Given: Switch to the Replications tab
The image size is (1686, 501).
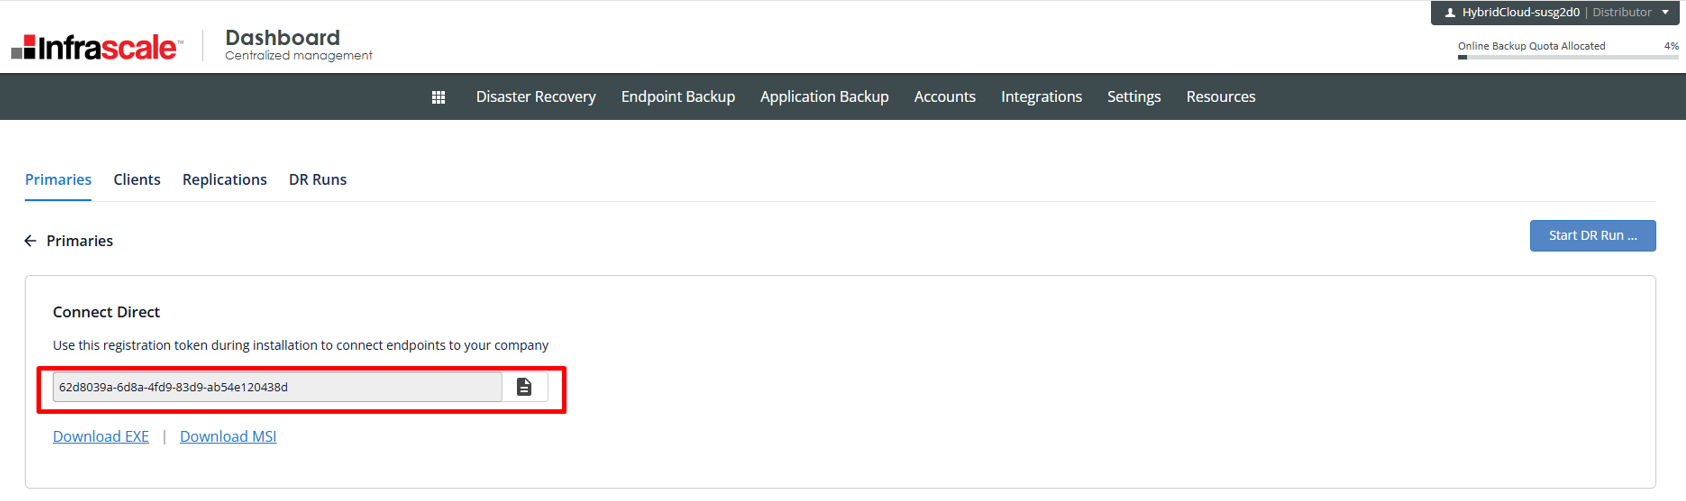Looking at the screenshot, I should 224,180.
